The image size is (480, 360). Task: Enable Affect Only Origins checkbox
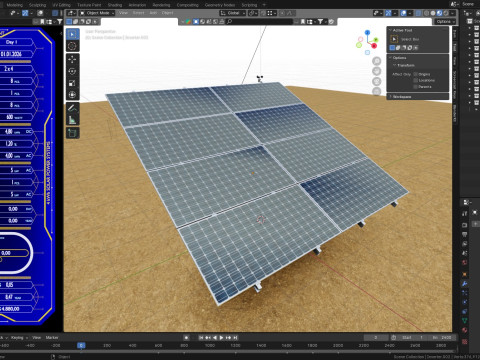point(415,74)
